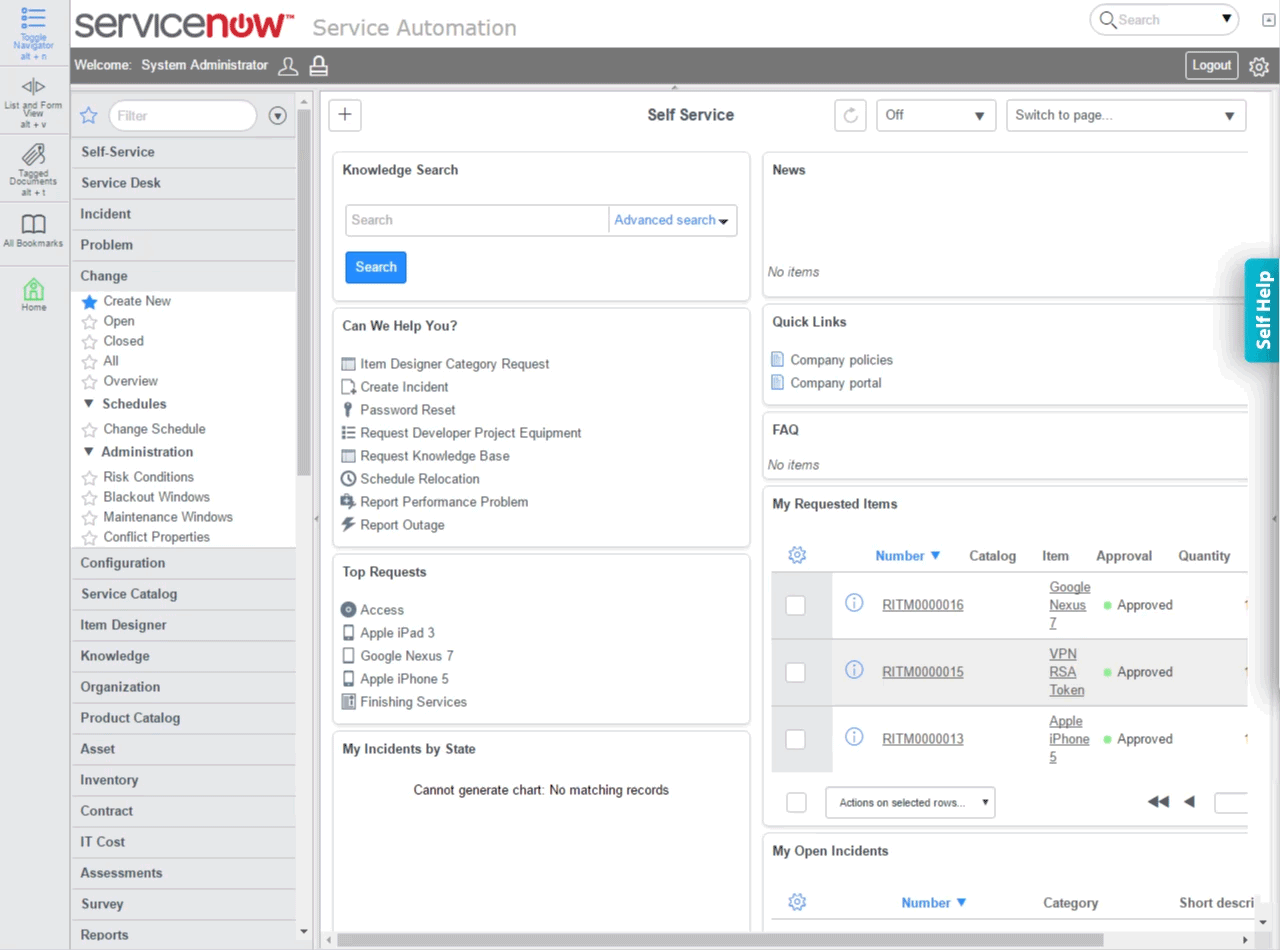Collapse the Schedules section
Viewport: 1280px width, 950px height.
pos(89,404)
